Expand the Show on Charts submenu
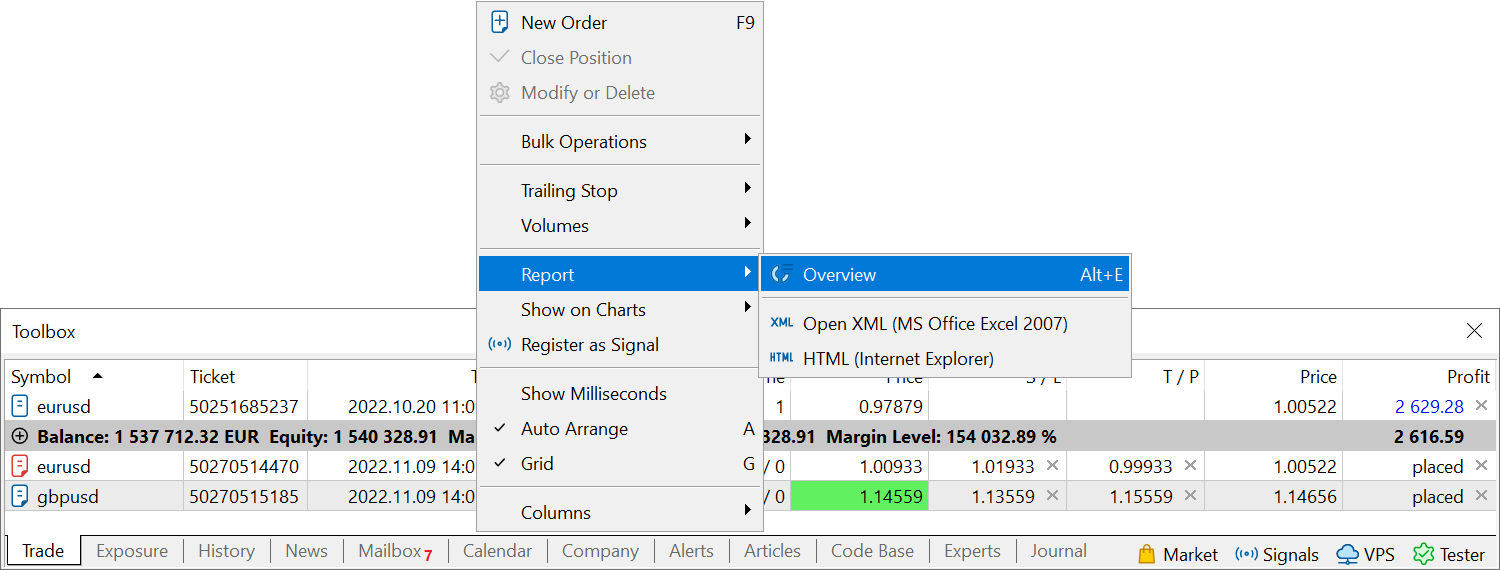 (x=619, y=309)
